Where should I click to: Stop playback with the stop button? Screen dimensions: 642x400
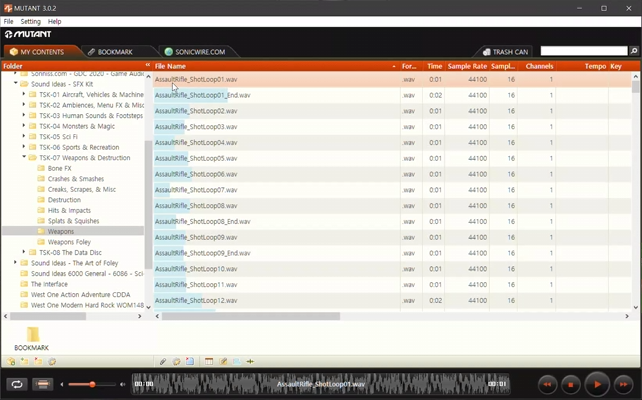click(571, 384)
